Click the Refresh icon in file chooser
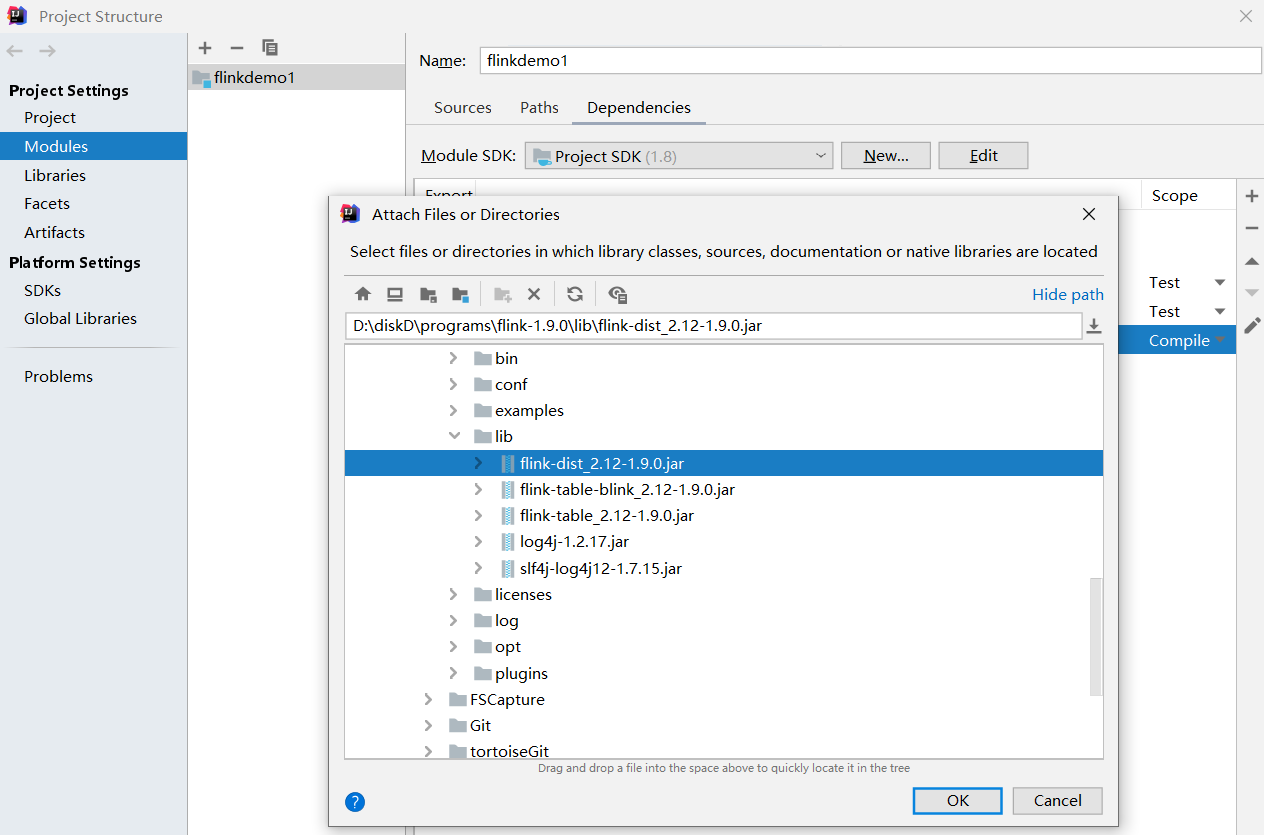 pyautogui.click(x=574, y=294)
